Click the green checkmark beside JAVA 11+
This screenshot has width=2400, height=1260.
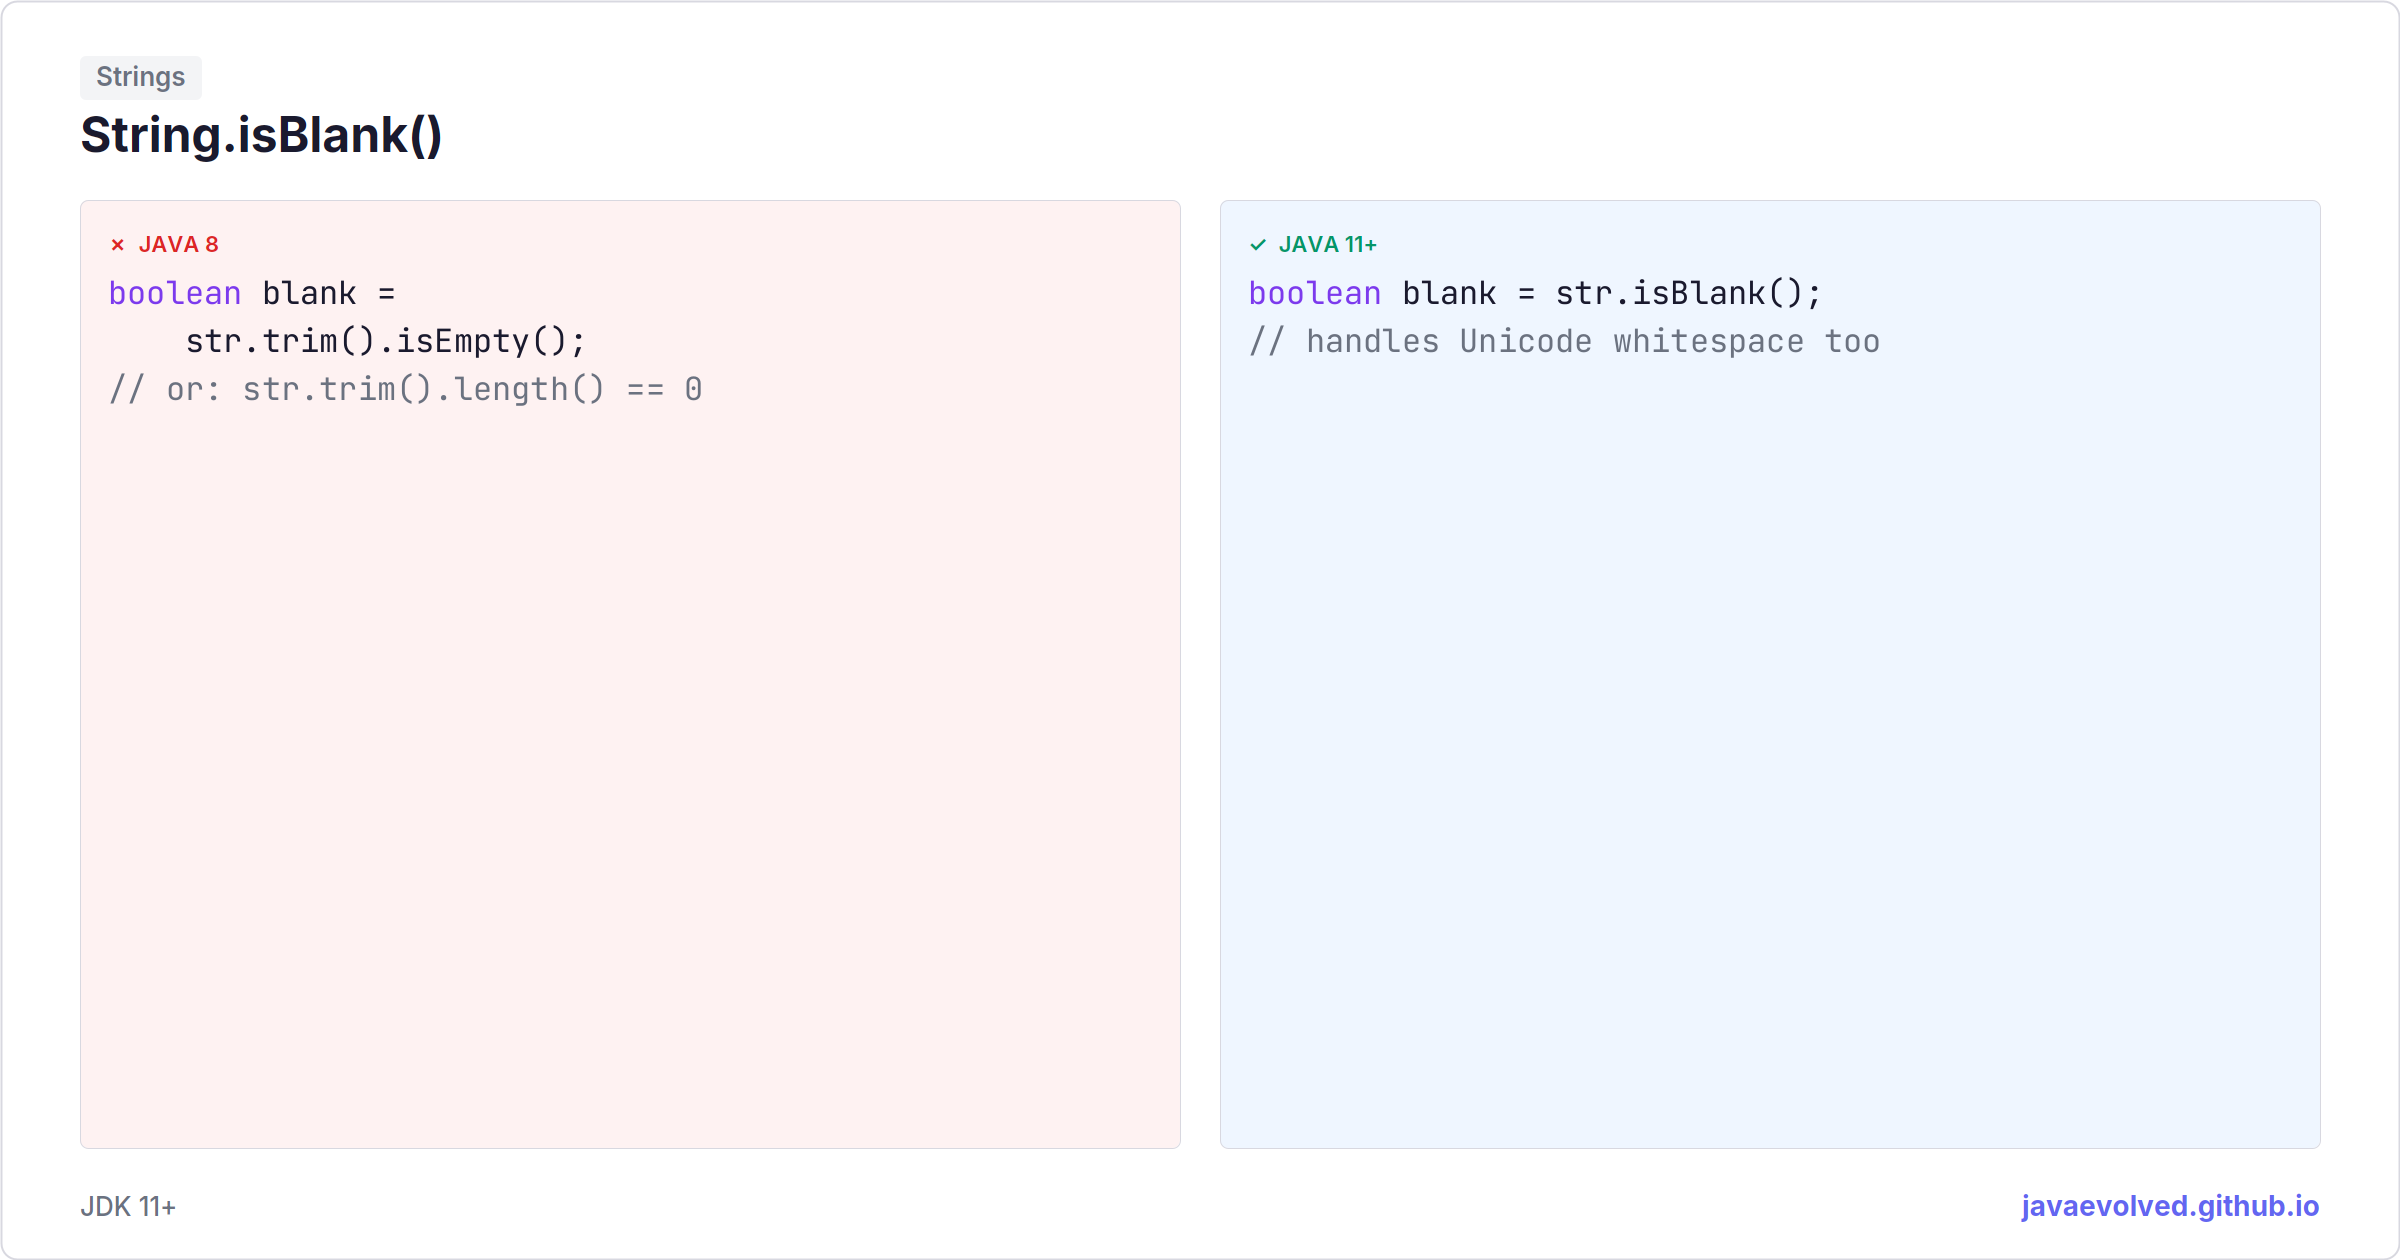click(1258, 245)
